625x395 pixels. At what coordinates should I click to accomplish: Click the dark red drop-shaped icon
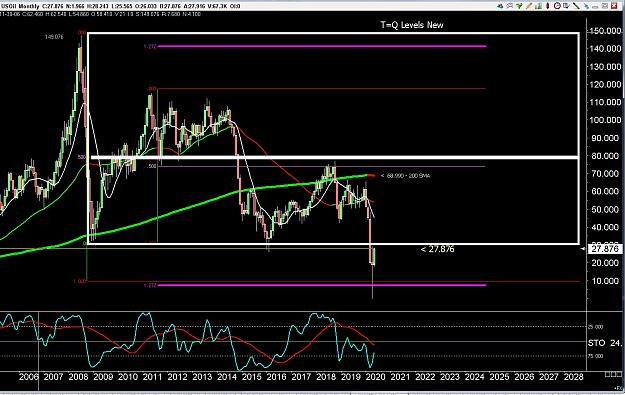tap(548, 6)
